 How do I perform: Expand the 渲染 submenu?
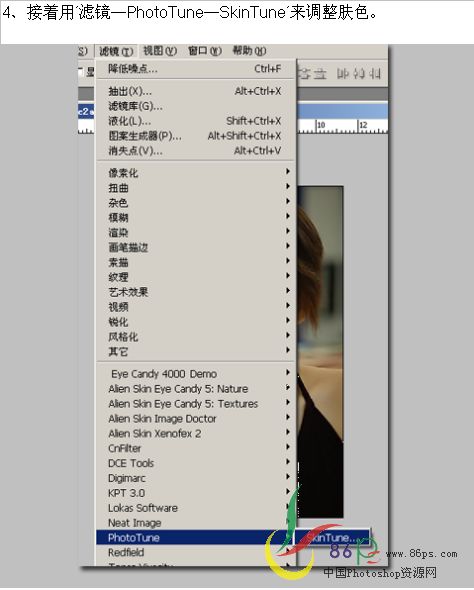196,233
